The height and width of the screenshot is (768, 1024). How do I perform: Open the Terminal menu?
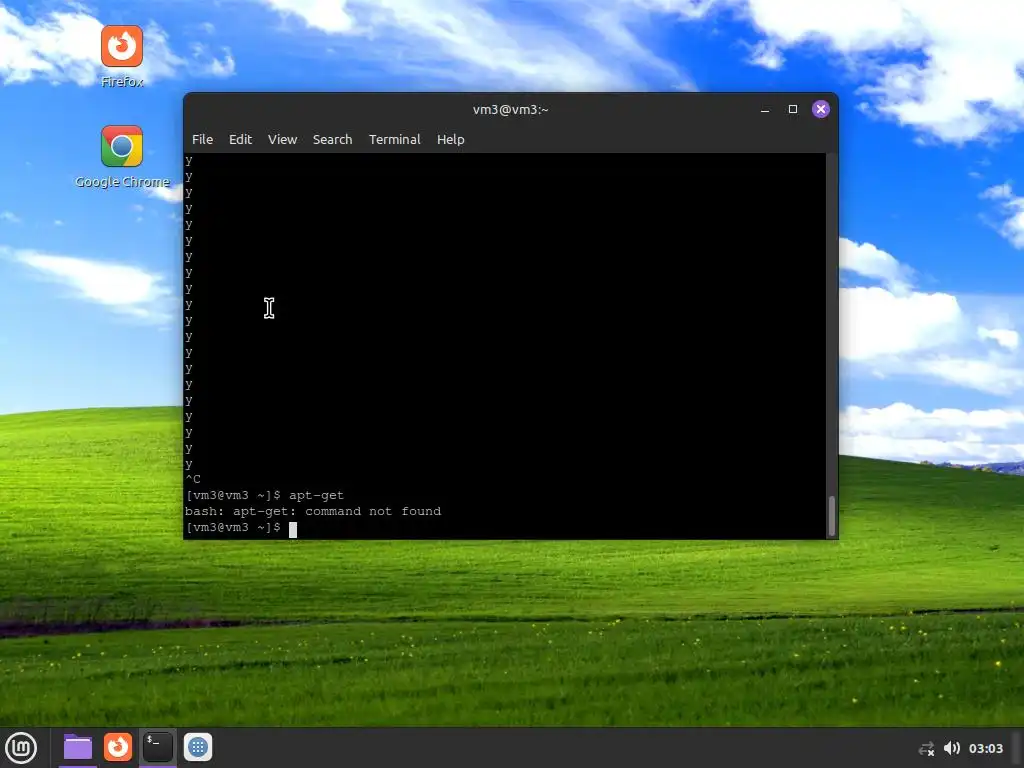tap(394, 139)
